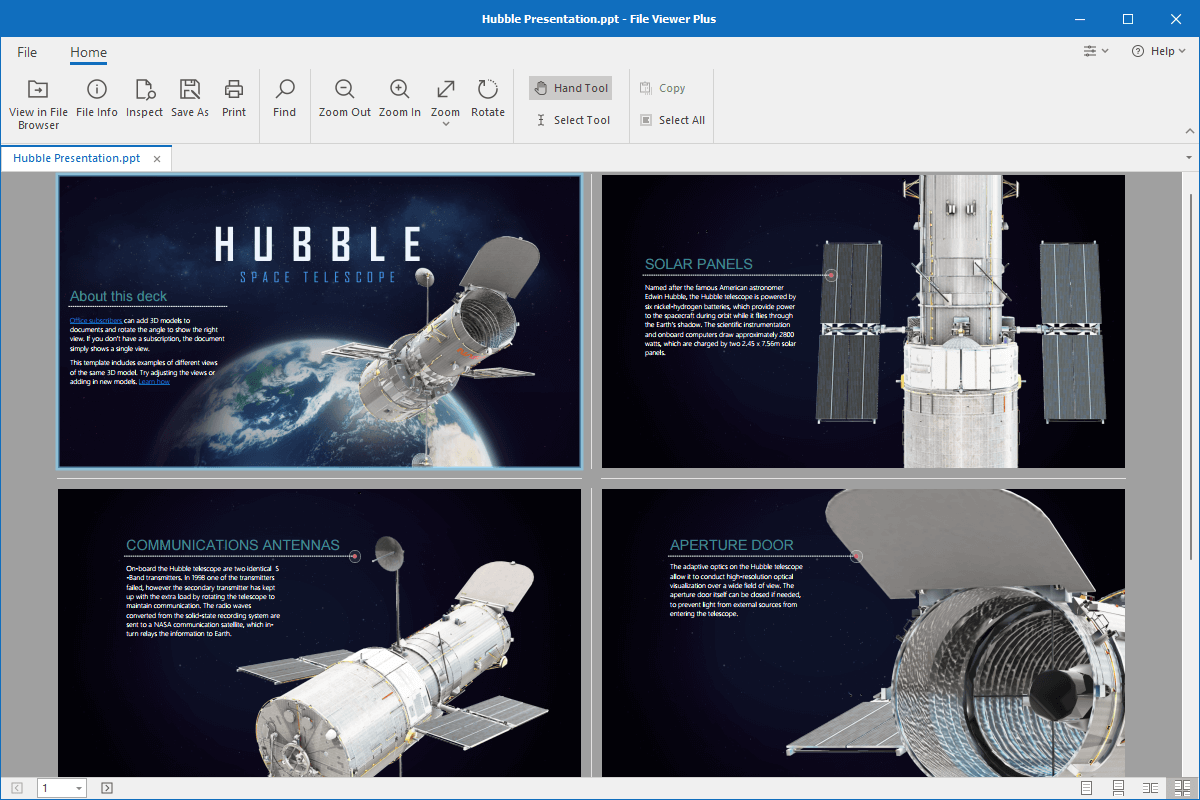Rotate the document view
This screenshot has width=1200, height=800.
(488, 99)
